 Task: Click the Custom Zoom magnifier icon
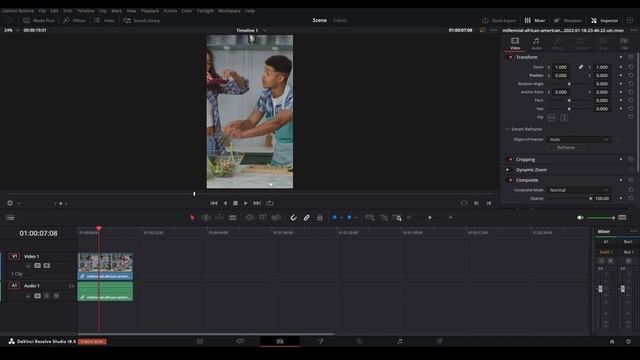(397, 218)
